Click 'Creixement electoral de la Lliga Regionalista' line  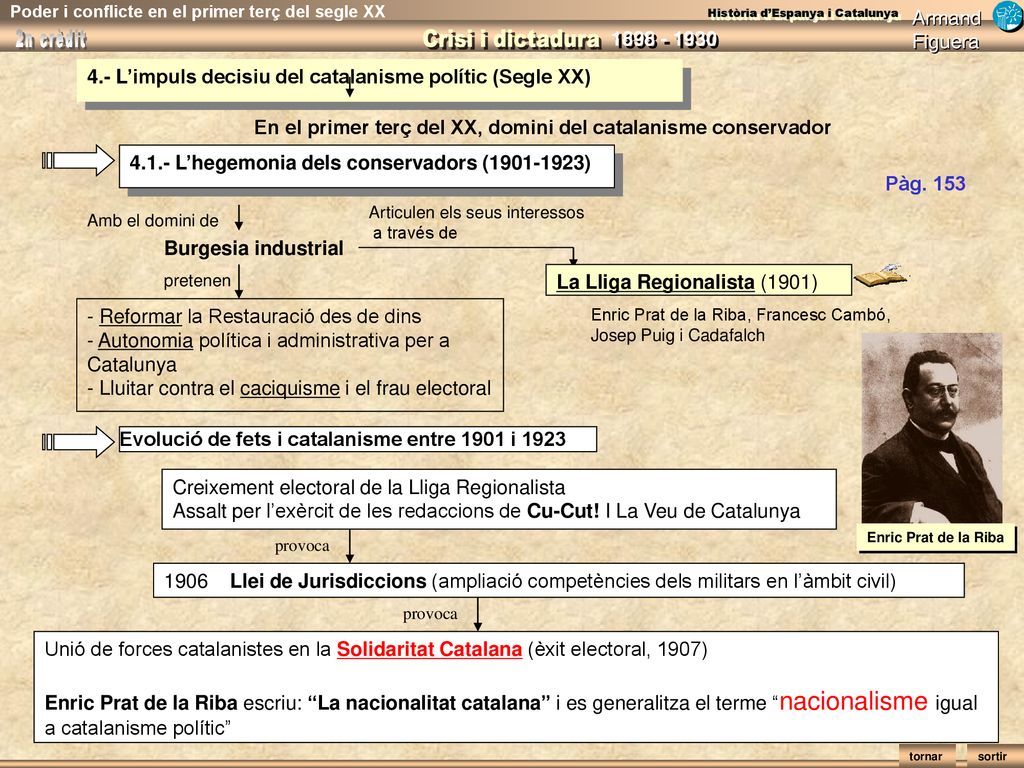(x=369, y=487)
